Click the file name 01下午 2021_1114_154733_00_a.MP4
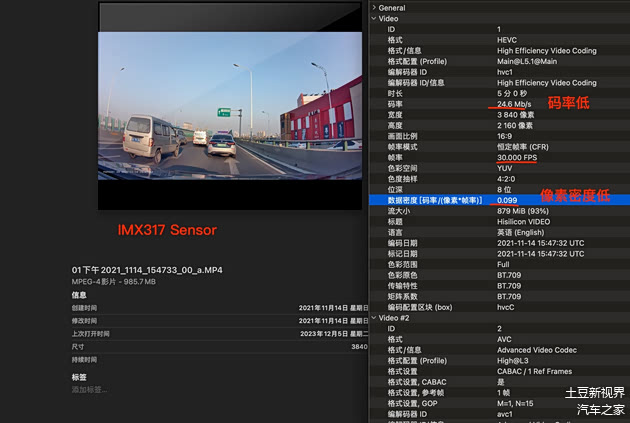 click(x=148, y=270)
